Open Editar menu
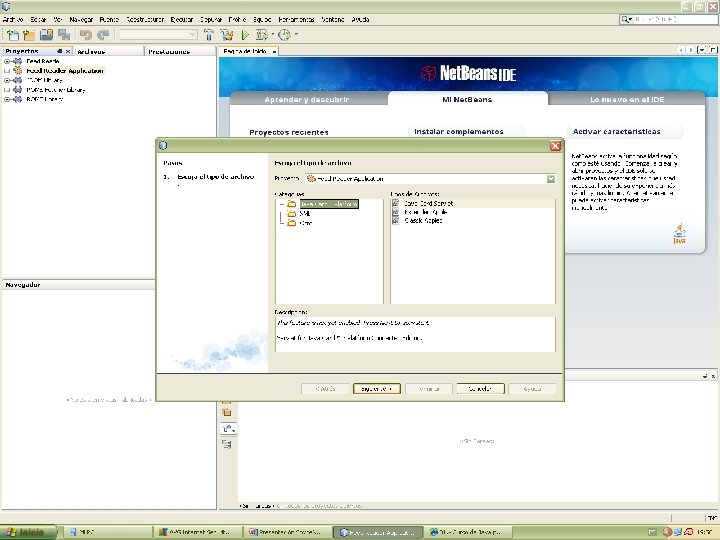 (x=38, y=19)
